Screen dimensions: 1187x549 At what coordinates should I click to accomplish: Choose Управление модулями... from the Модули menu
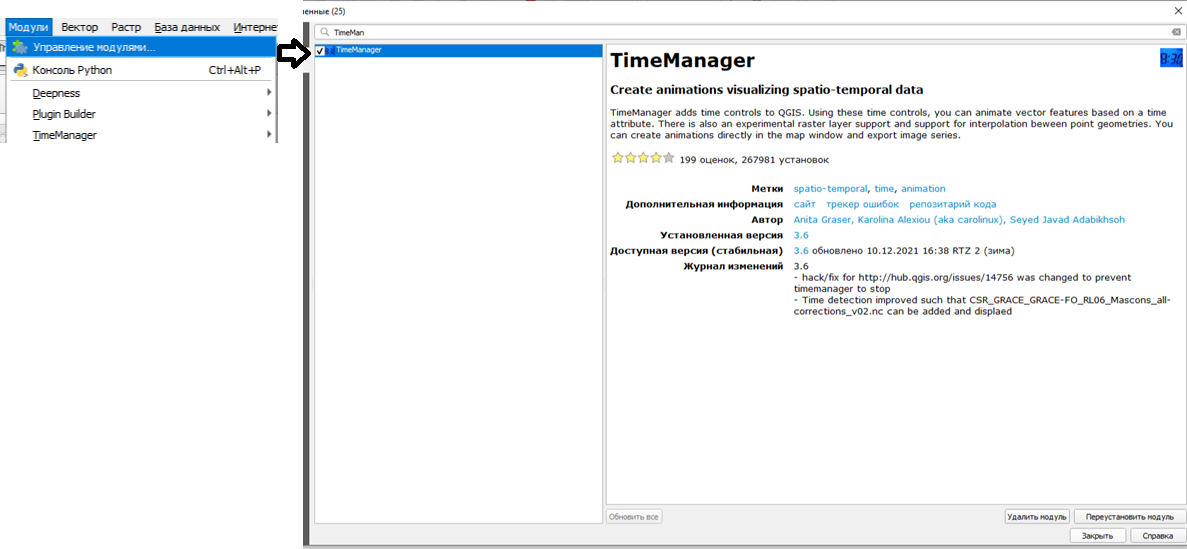[142, 47]
